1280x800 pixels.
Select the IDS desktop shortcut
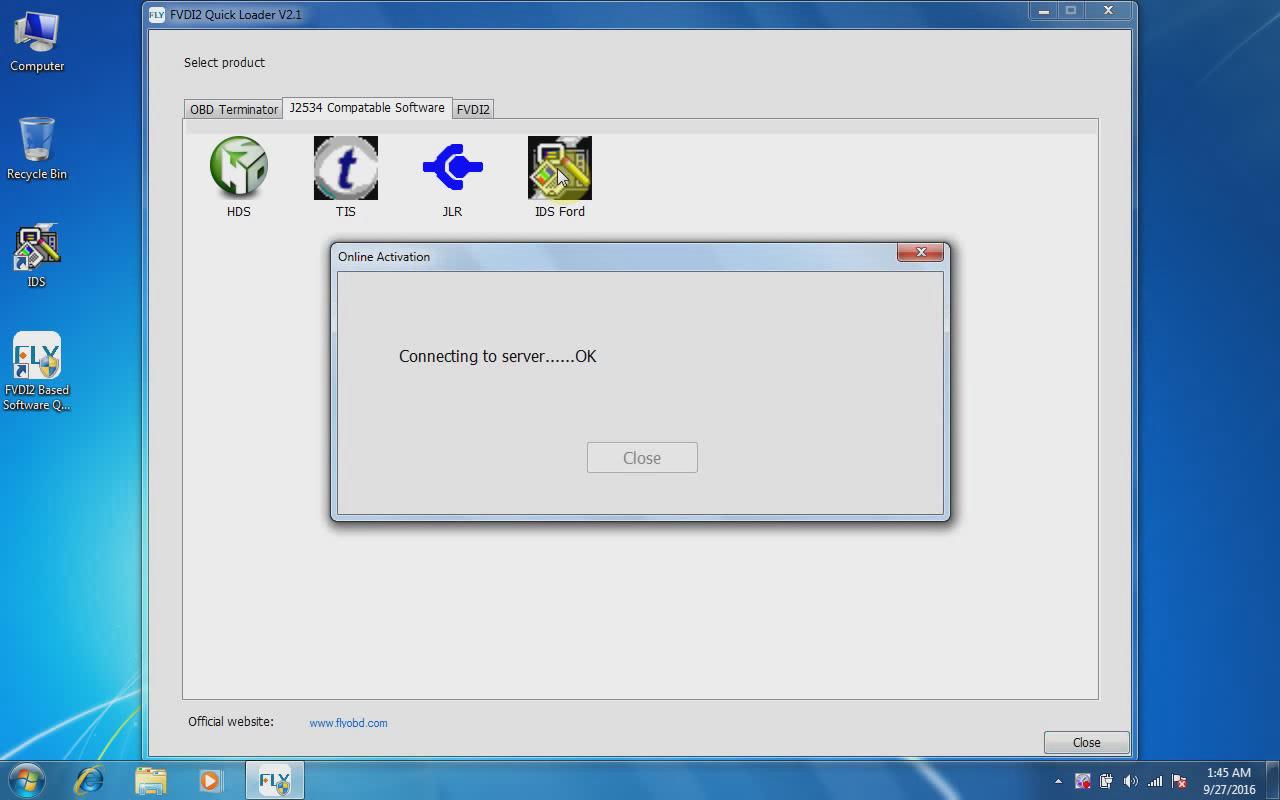tap(37, 256)
